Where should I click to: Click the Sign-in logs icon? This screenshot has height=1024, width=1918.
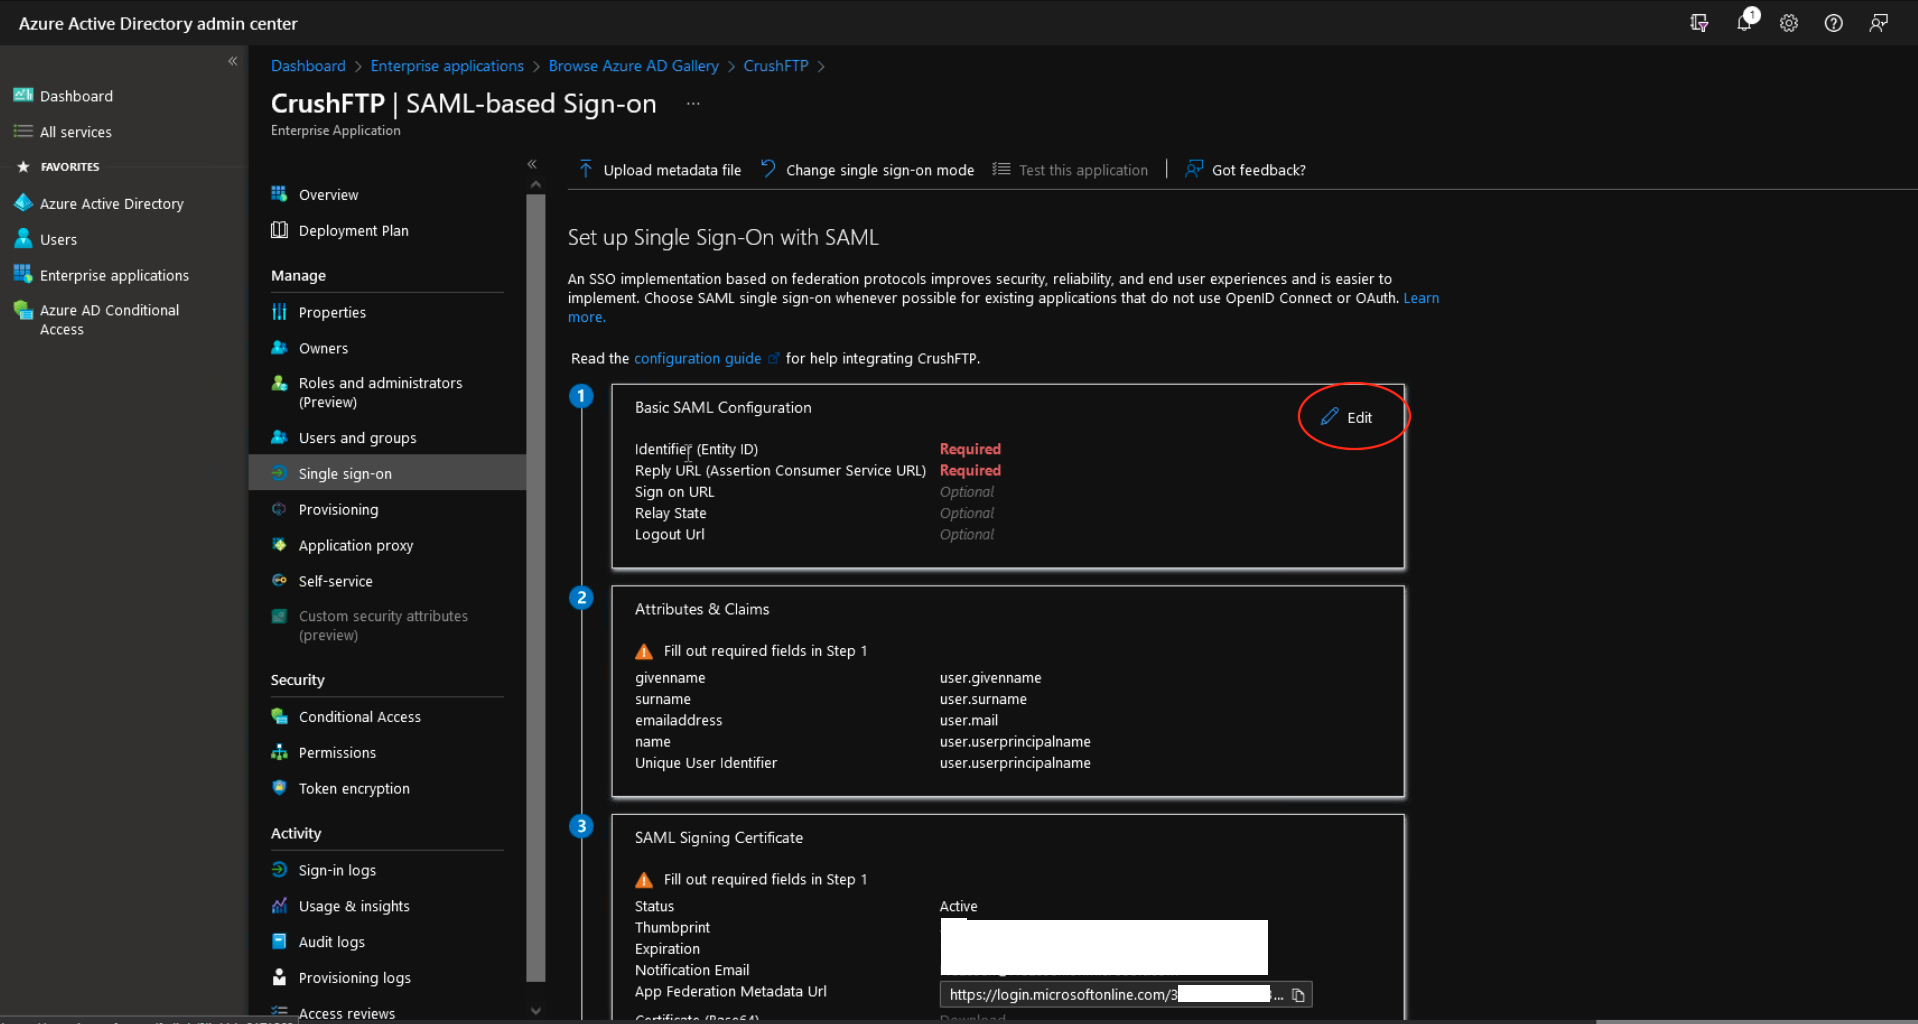tap(279, 870)
